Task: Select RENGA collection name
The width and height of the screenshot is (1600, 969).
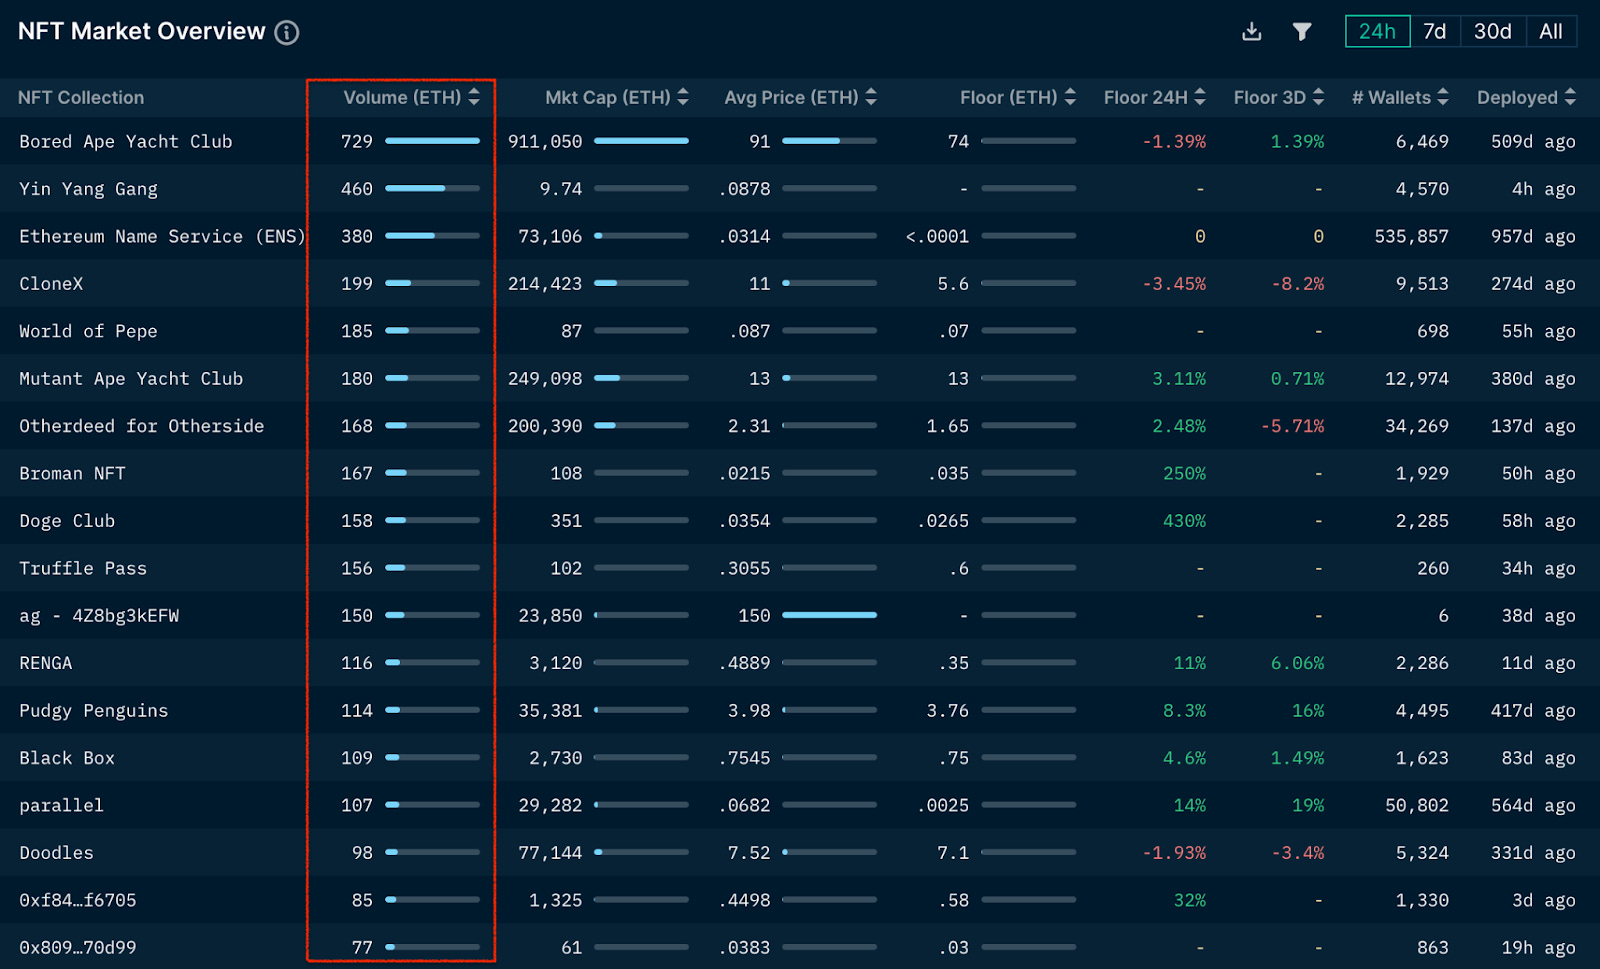Action: [46, 663]
